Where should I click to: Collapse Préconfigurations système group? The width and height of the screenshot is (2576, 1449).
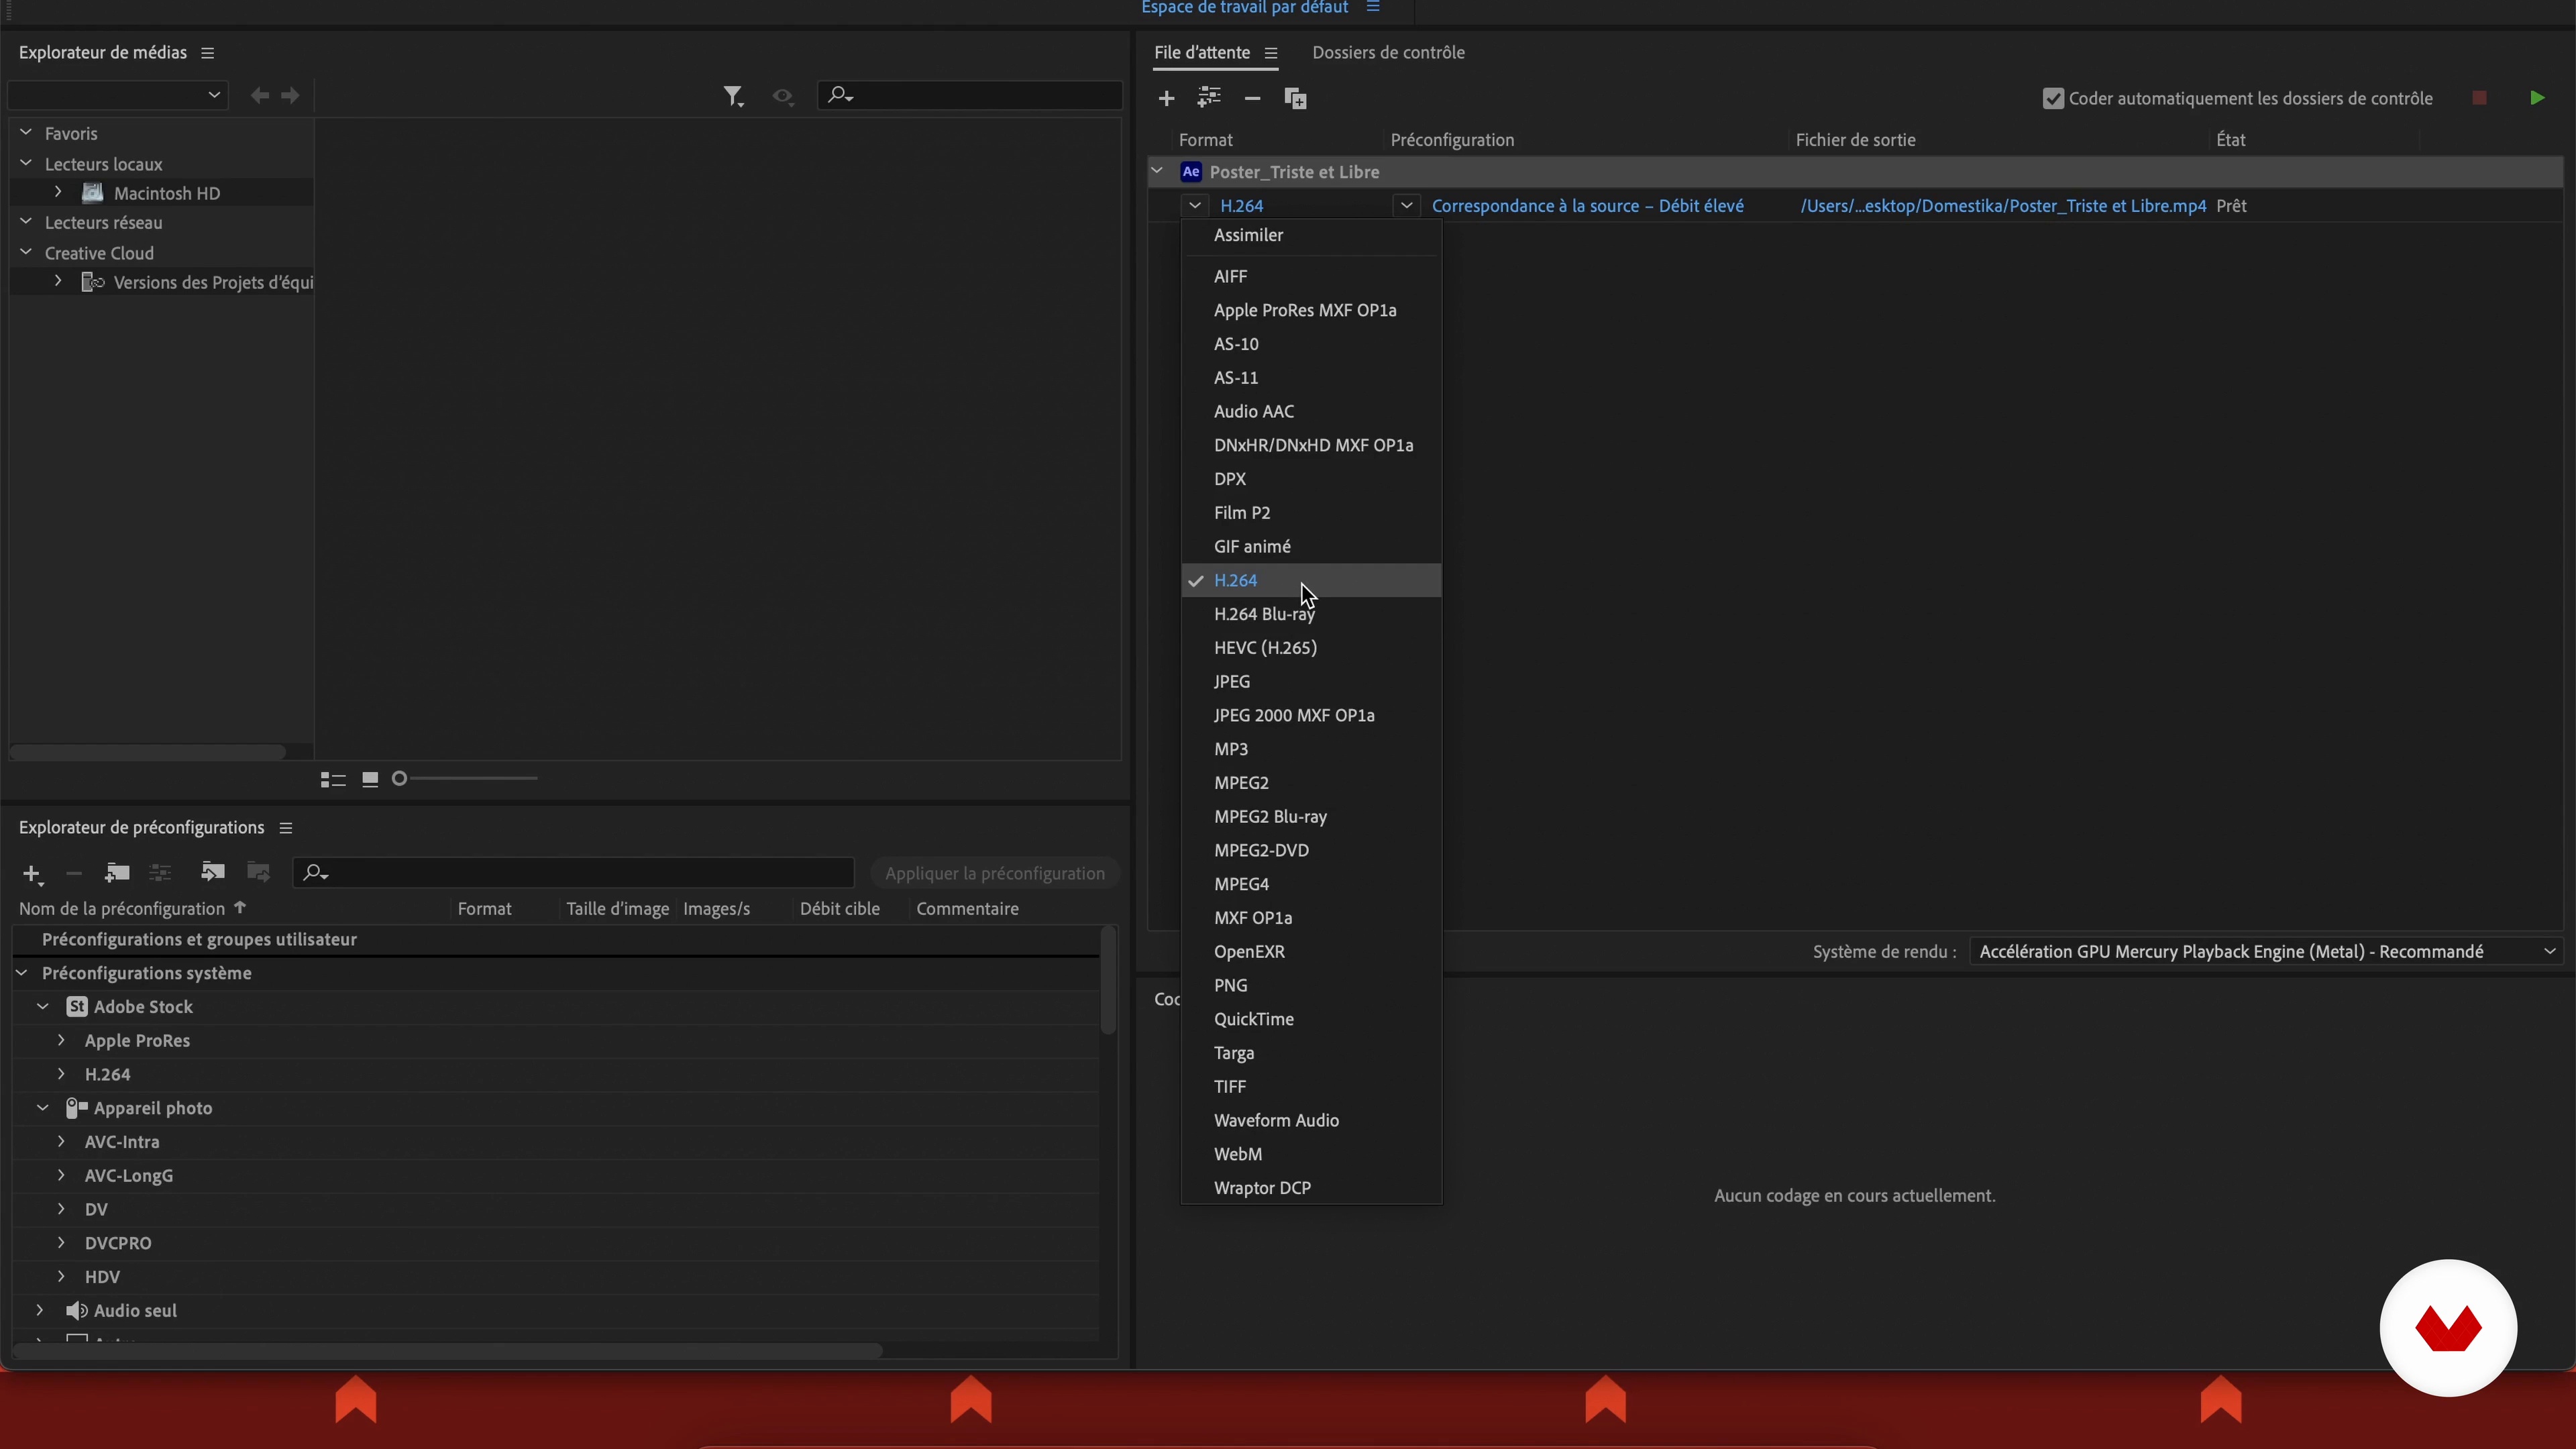22,973
